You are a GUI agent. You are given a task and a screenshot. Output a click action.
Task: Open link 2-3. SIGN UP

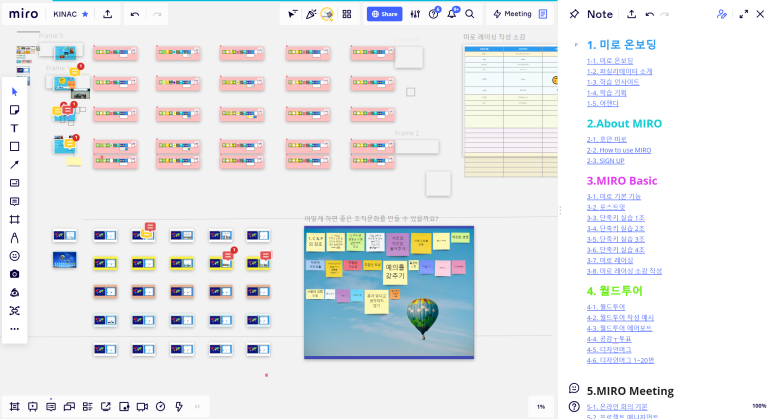click(605, 161)
